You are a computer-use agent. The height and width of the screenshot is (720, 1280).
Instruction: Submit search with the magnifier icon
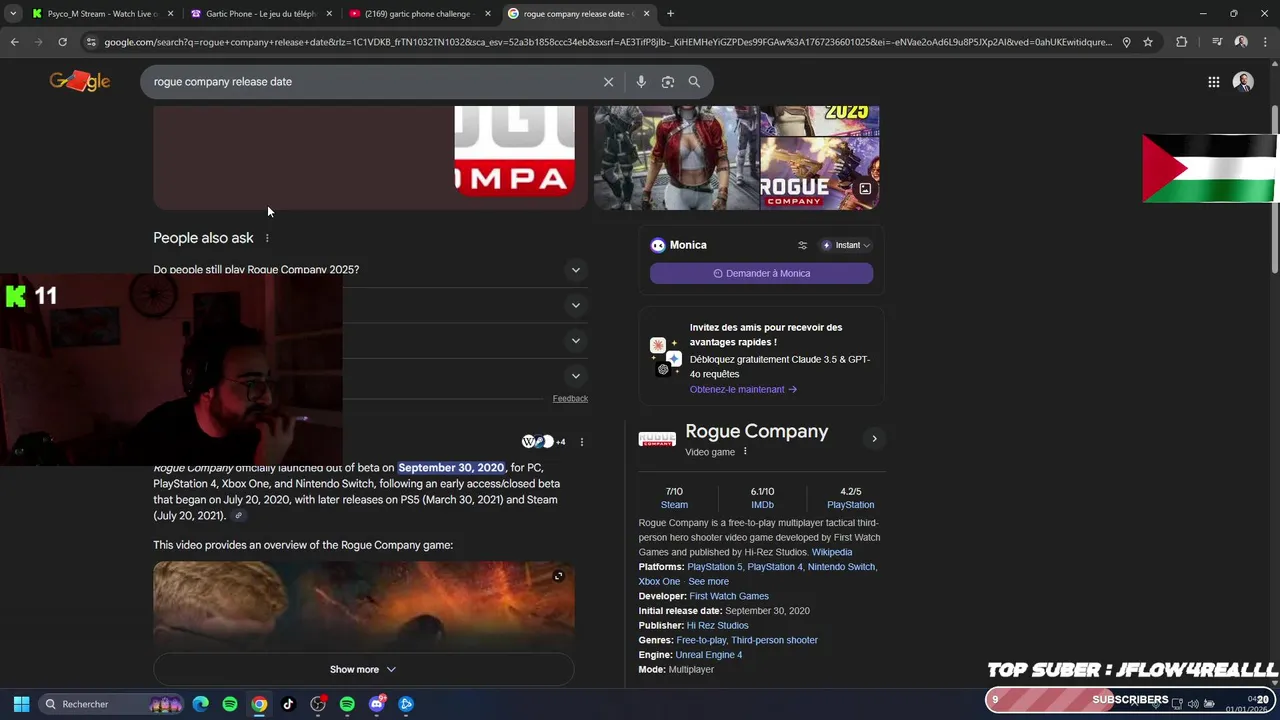click(694, 82)
